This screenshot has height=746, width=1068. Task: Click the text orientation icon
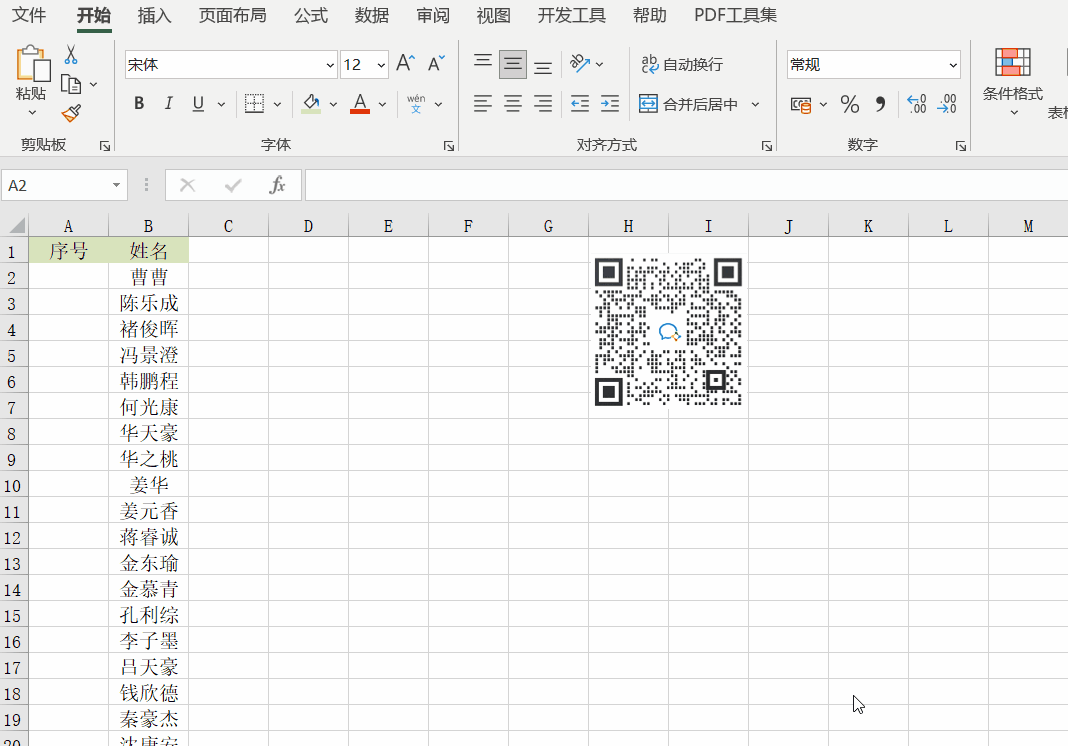[x=580, y=64]
